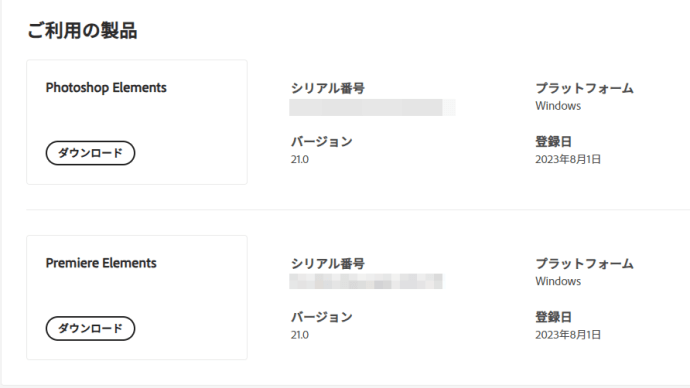Click the blurred Photoshop Elements serial number
The width and height of the screenshot is (690, 388).
372,107
